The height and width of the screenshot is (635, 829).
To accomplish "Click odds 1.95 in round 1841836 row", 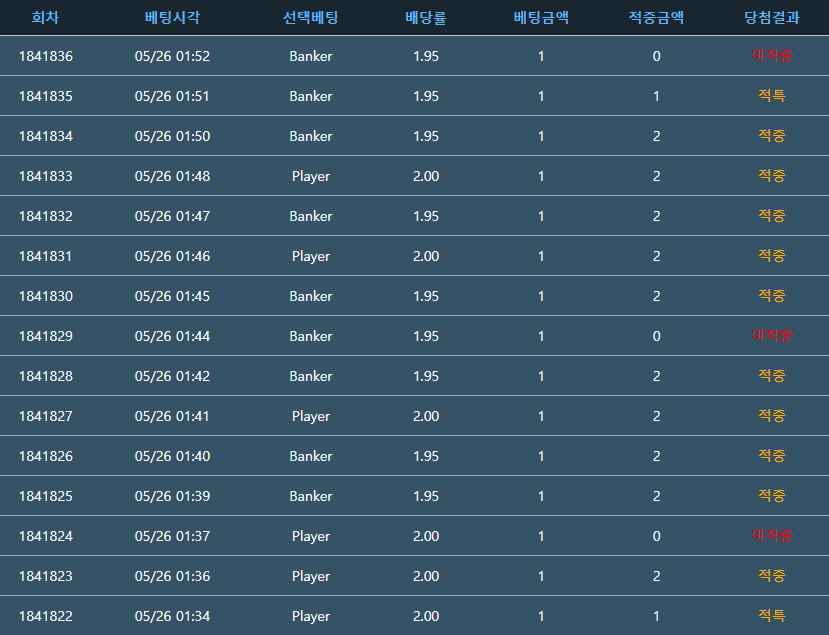I will 426,56.
